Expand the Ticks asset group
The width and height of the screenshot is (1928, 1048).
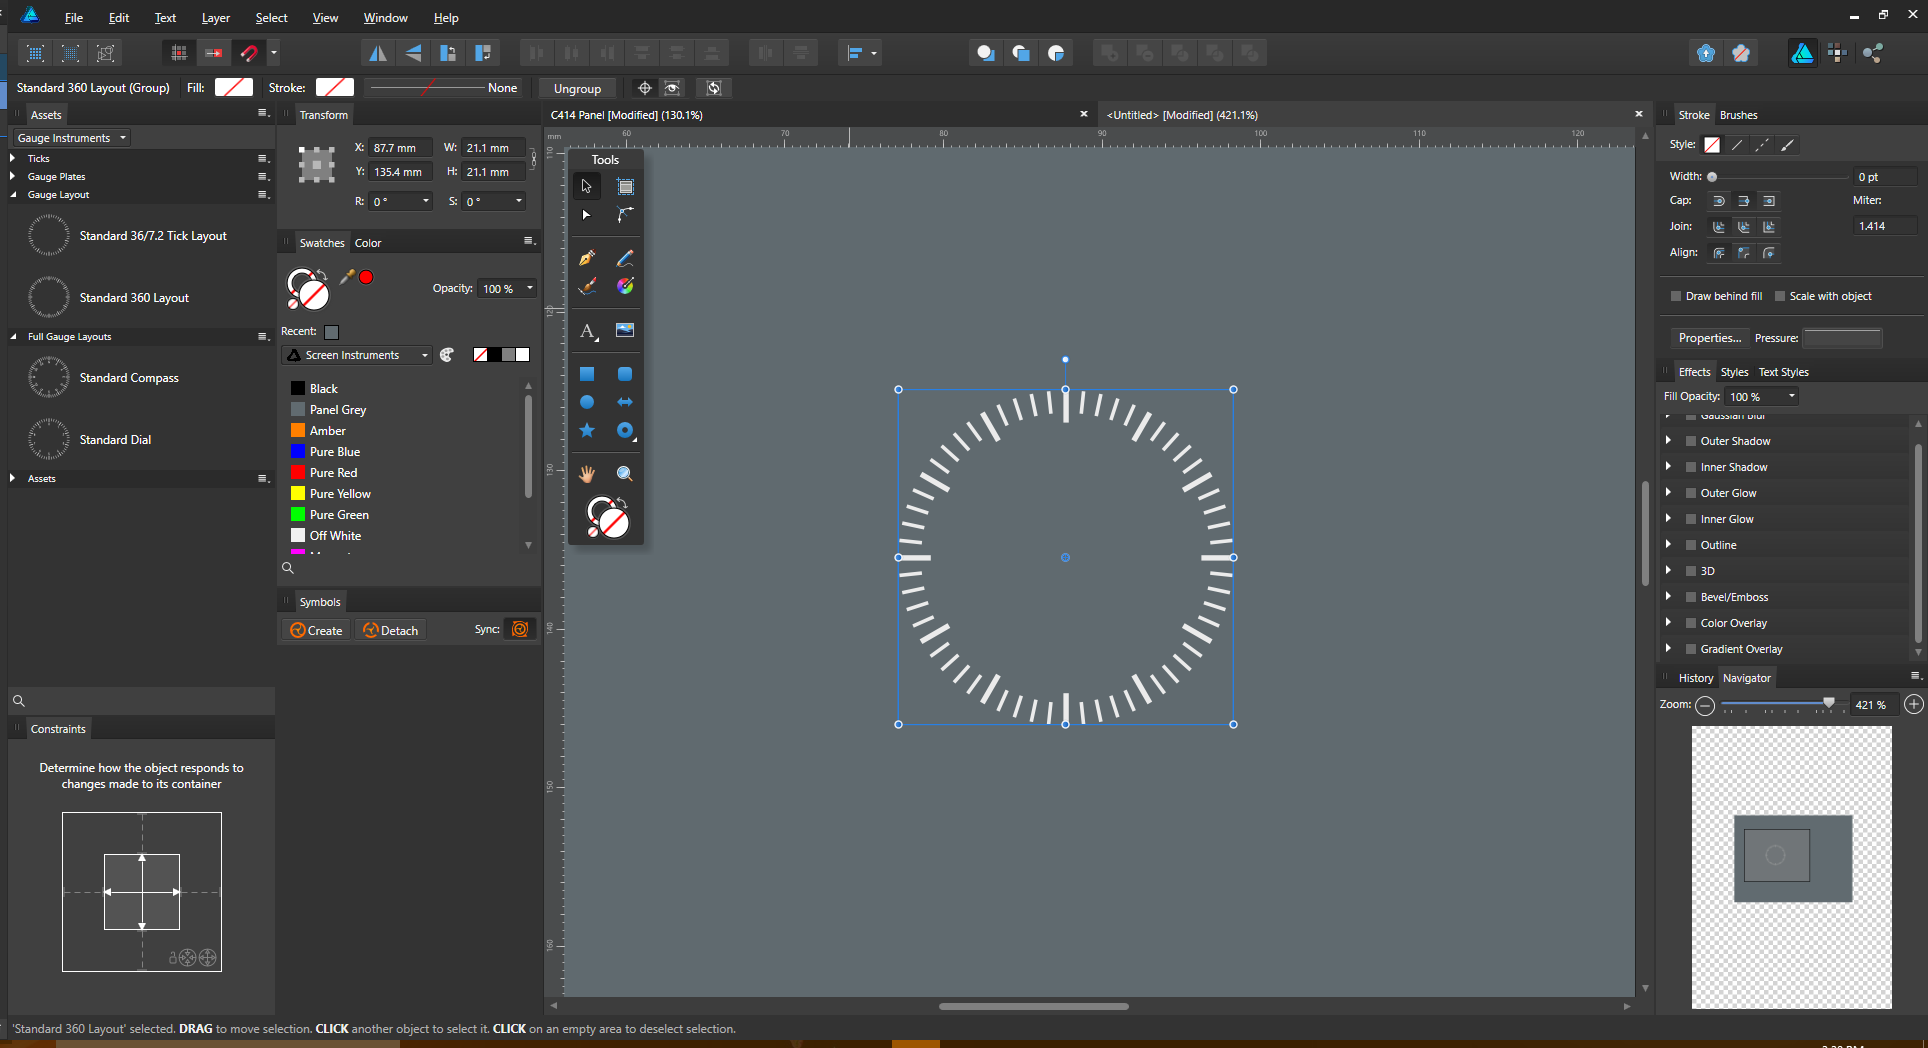click(x=13, y=158)
